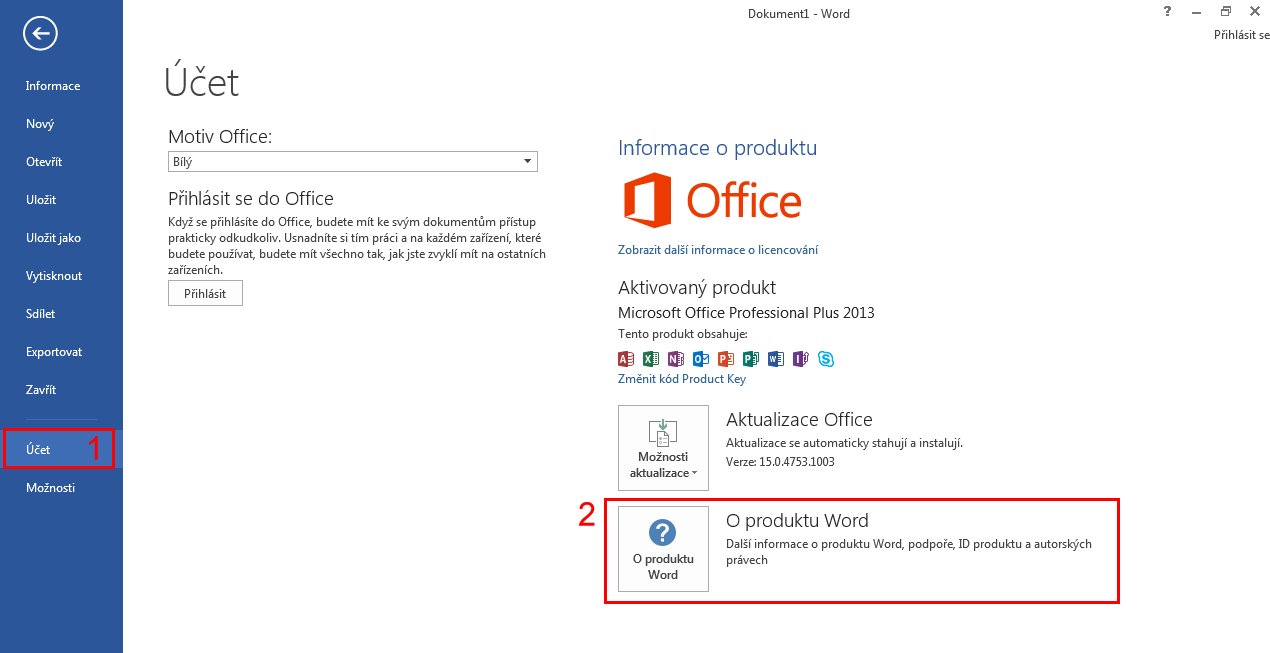The width and height of the screenshot is (1270, 653).
Task: Click the Outlook icon in product list
Action: [701, 359]
